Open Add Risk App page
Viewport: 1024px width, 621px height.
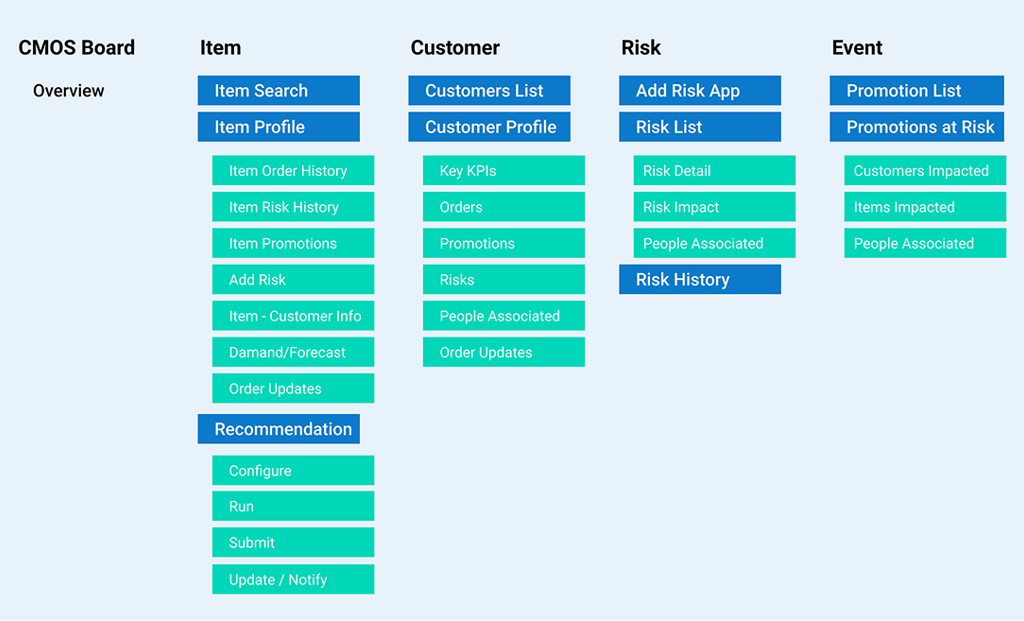[699, 91]
